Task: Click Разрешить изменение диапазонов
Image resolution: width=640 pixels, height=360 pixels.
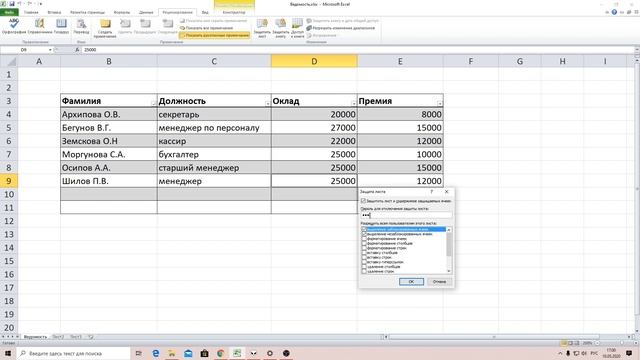Action: pyautogui.click(x=340, y=28)
